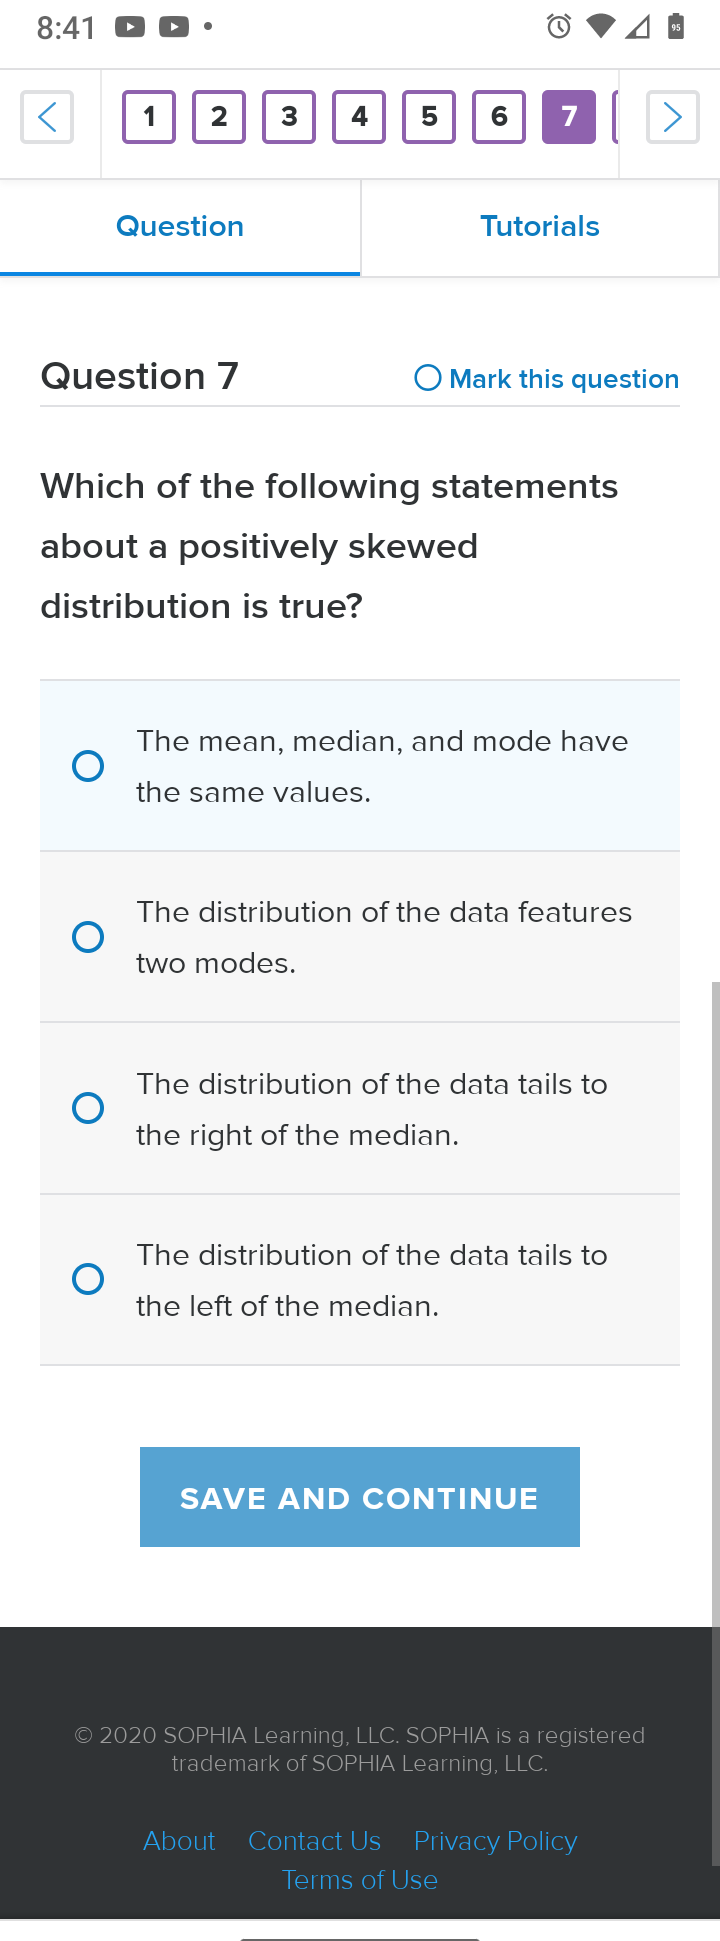
Task: Select 'distribution features two modes' option
Action: (x=360, y=937)
